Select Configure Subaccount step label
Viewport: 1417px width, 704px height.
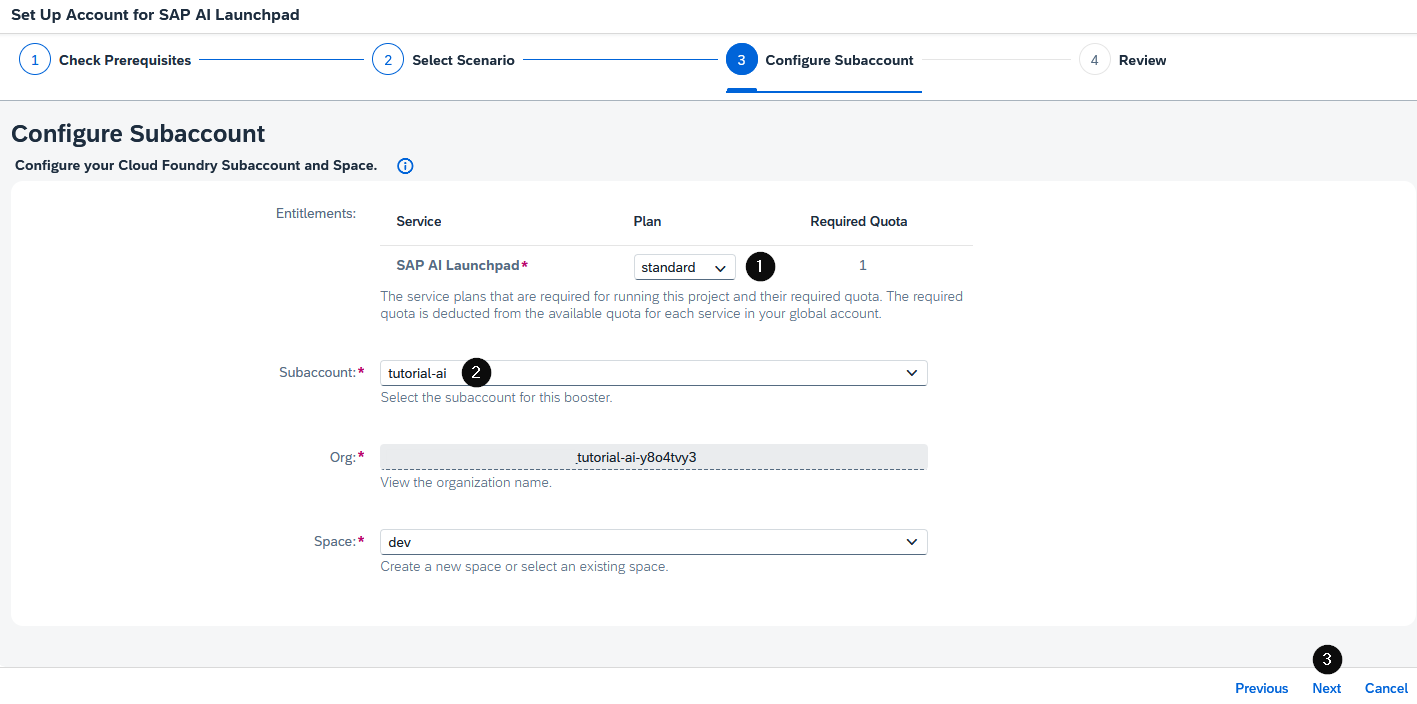pyautogui.click(x=839, y=60)
